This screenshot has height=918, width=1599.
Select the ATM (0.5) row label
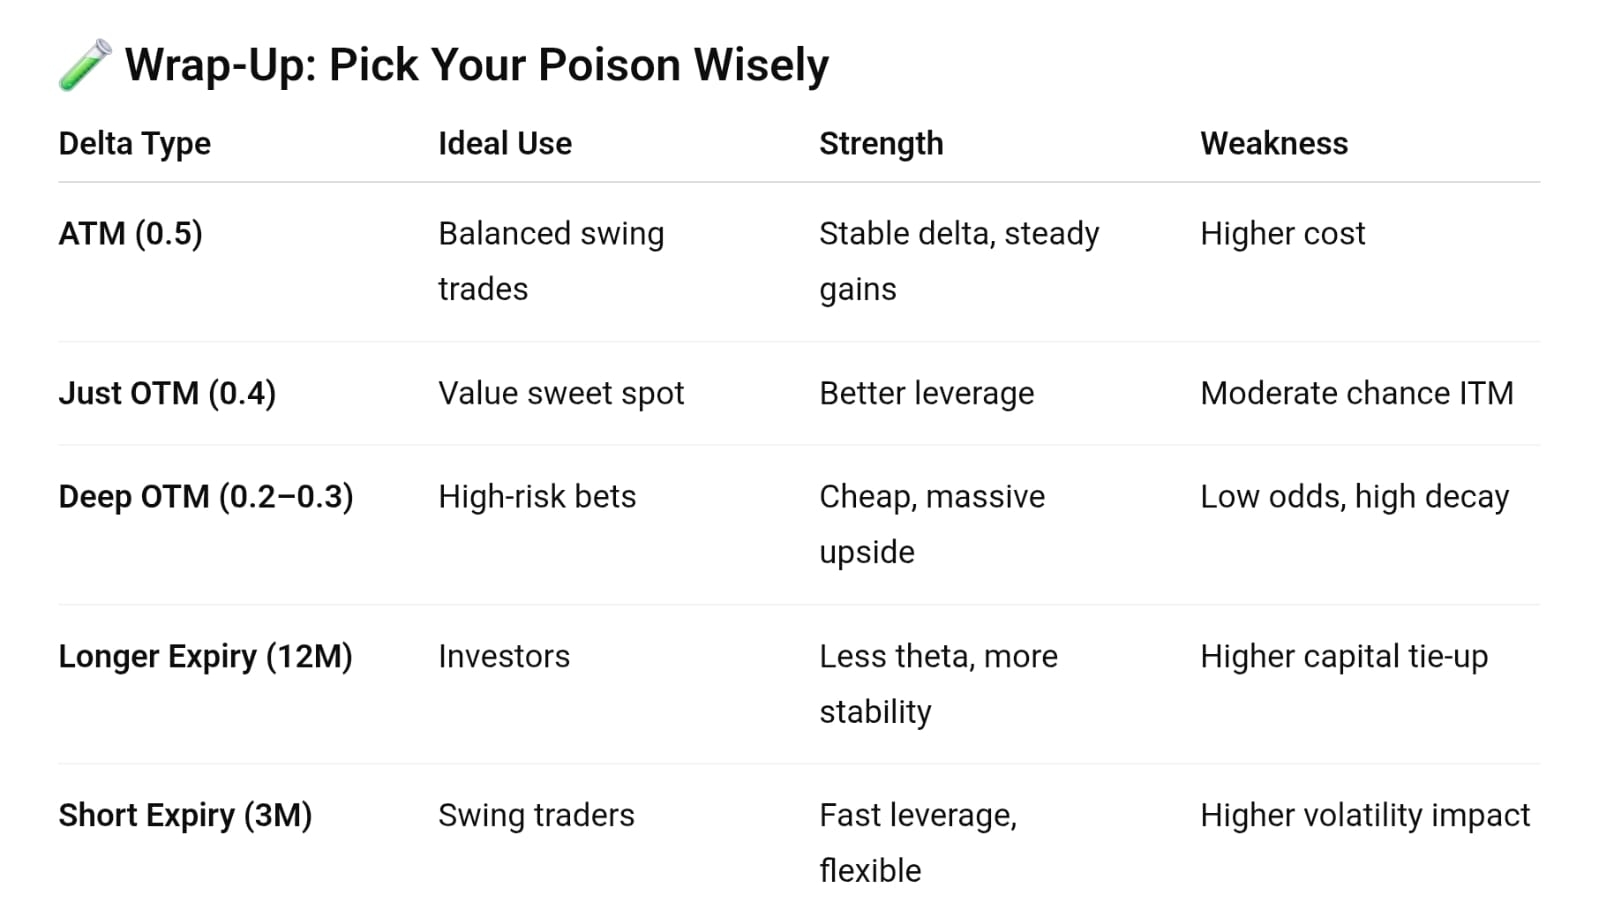tap(131, 234)
